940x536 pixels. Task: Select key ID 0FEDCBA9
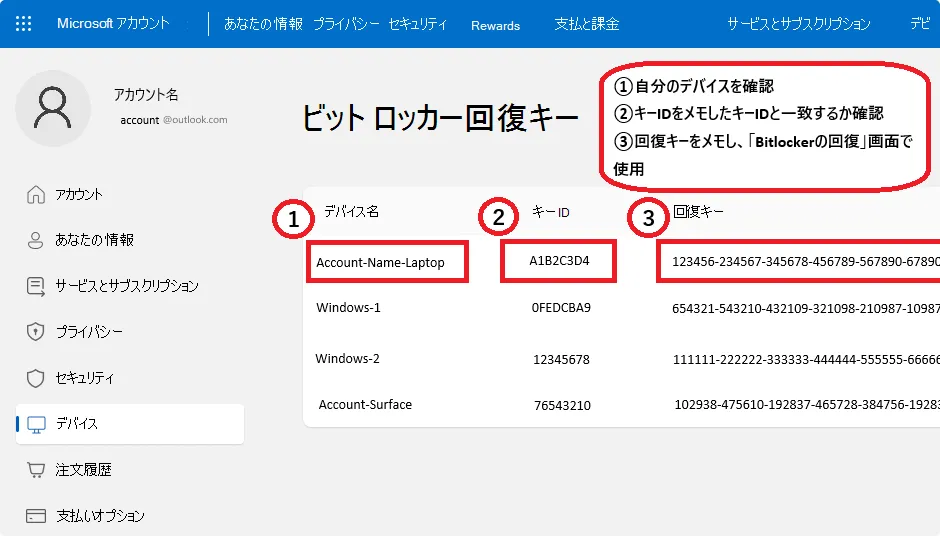[561, 308]
